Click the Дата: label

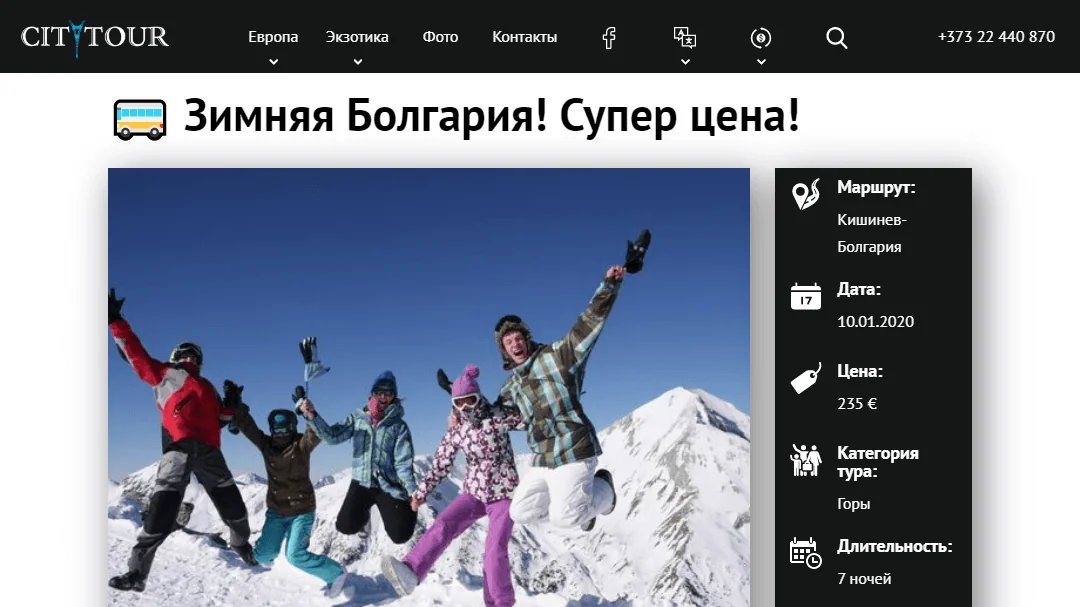(859, 289)
